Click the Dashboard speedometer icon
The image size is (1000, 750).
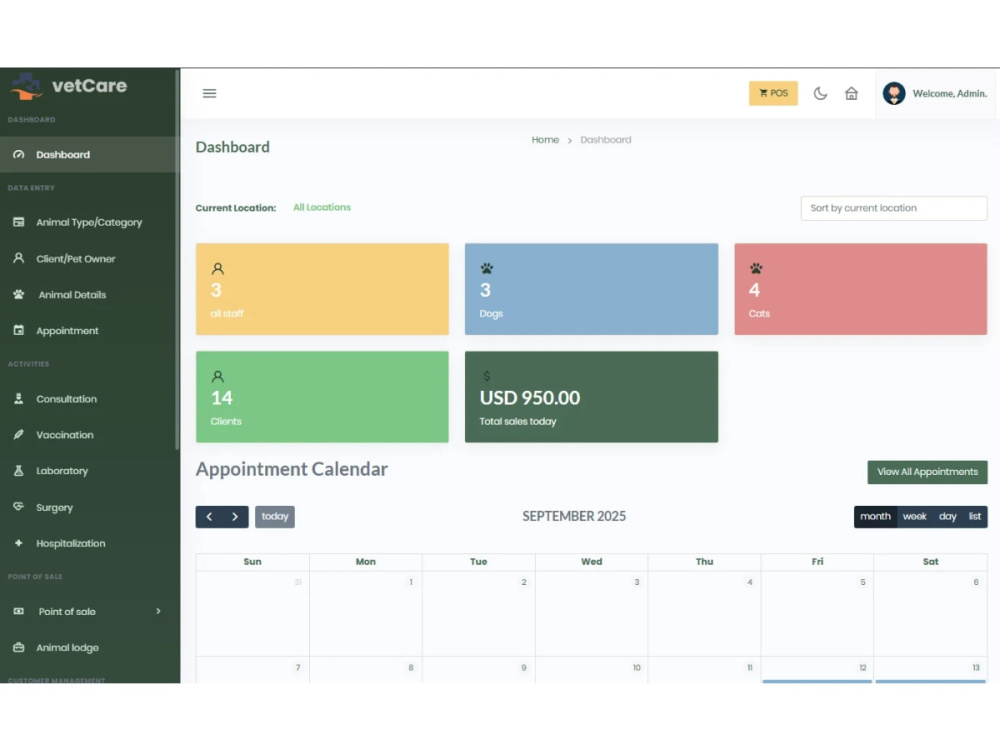click(x=18, y=154)
